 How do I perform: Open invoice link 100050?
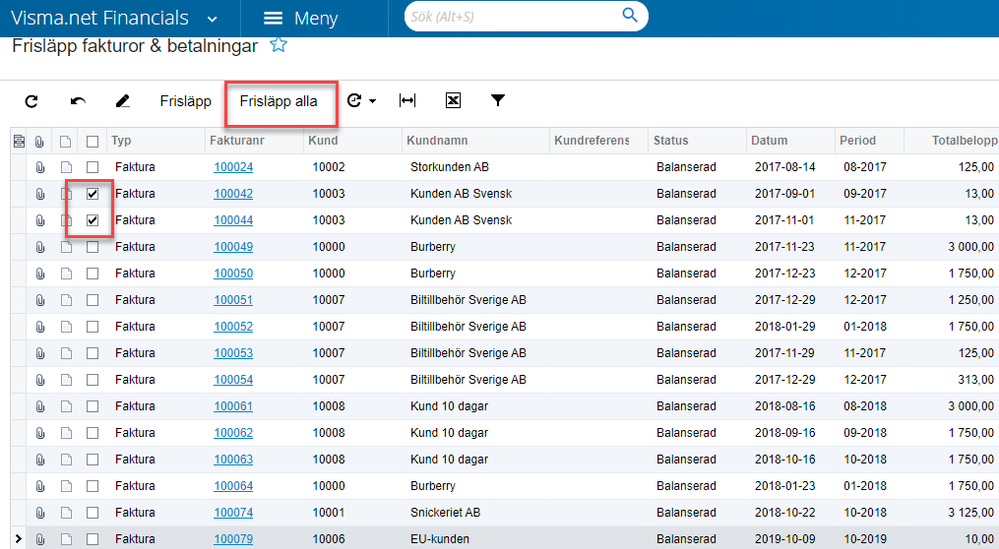(233, 274)
